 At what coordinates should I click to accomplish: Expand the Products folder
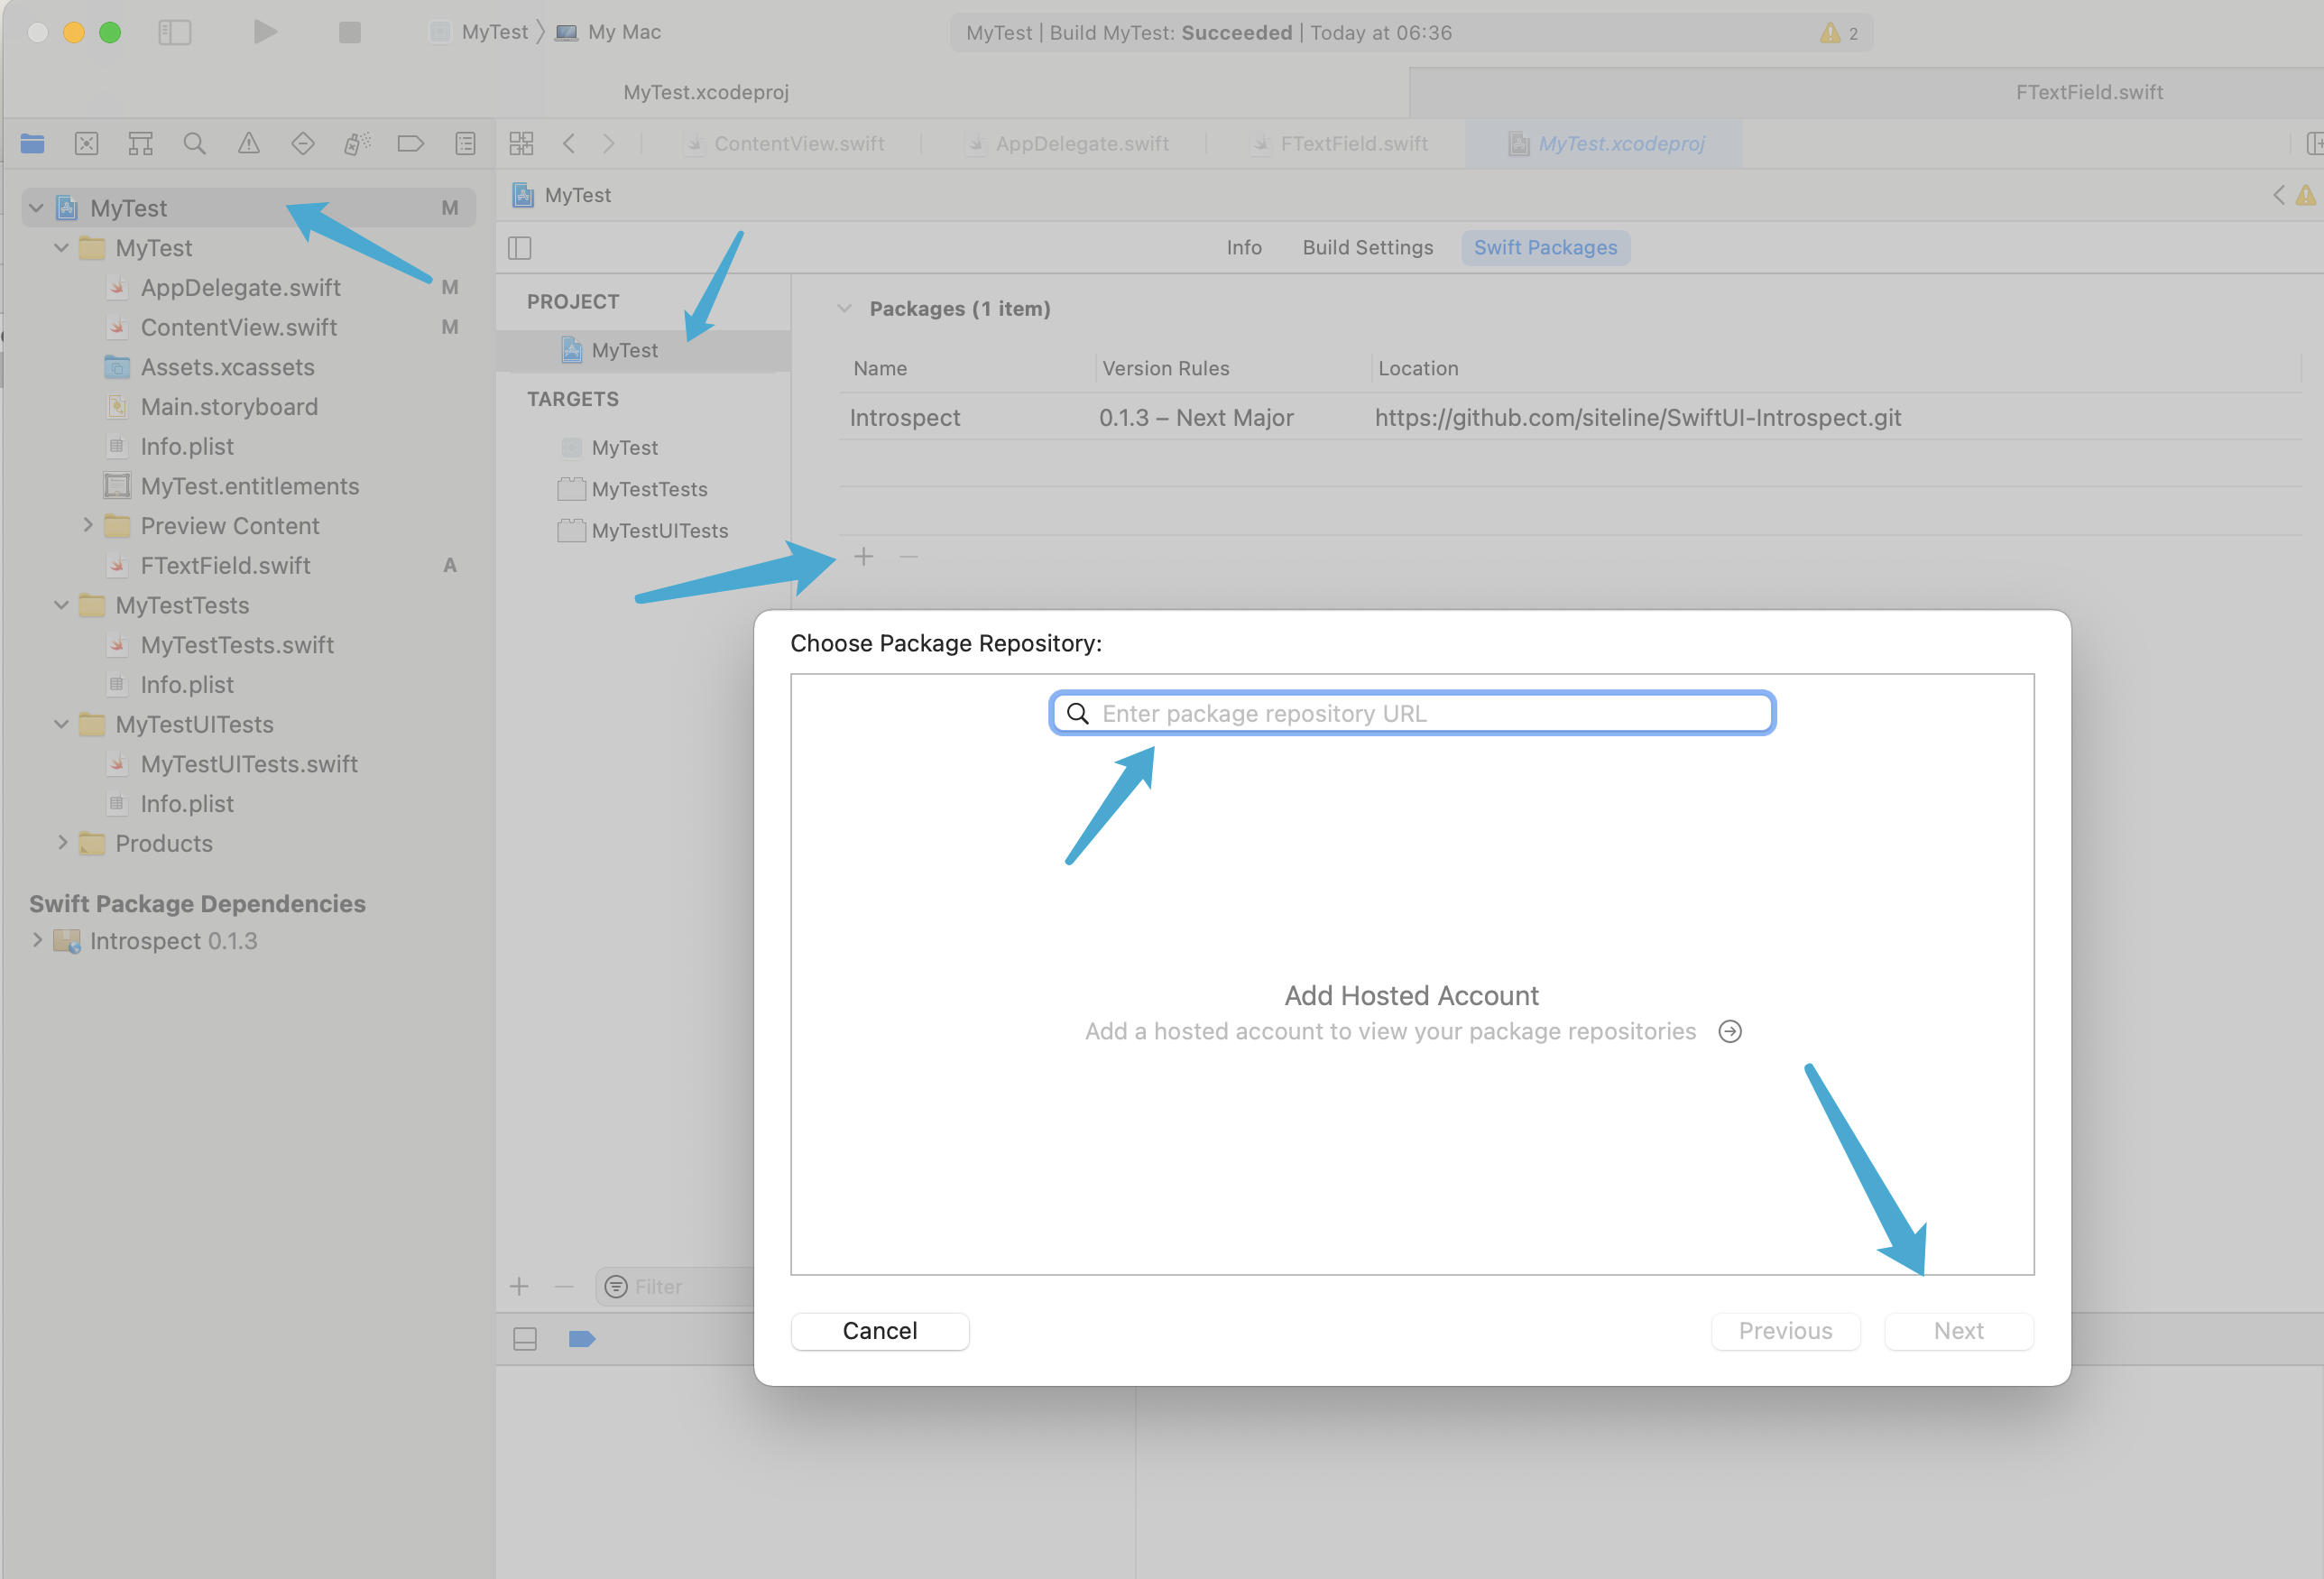(x=62, y=843)
